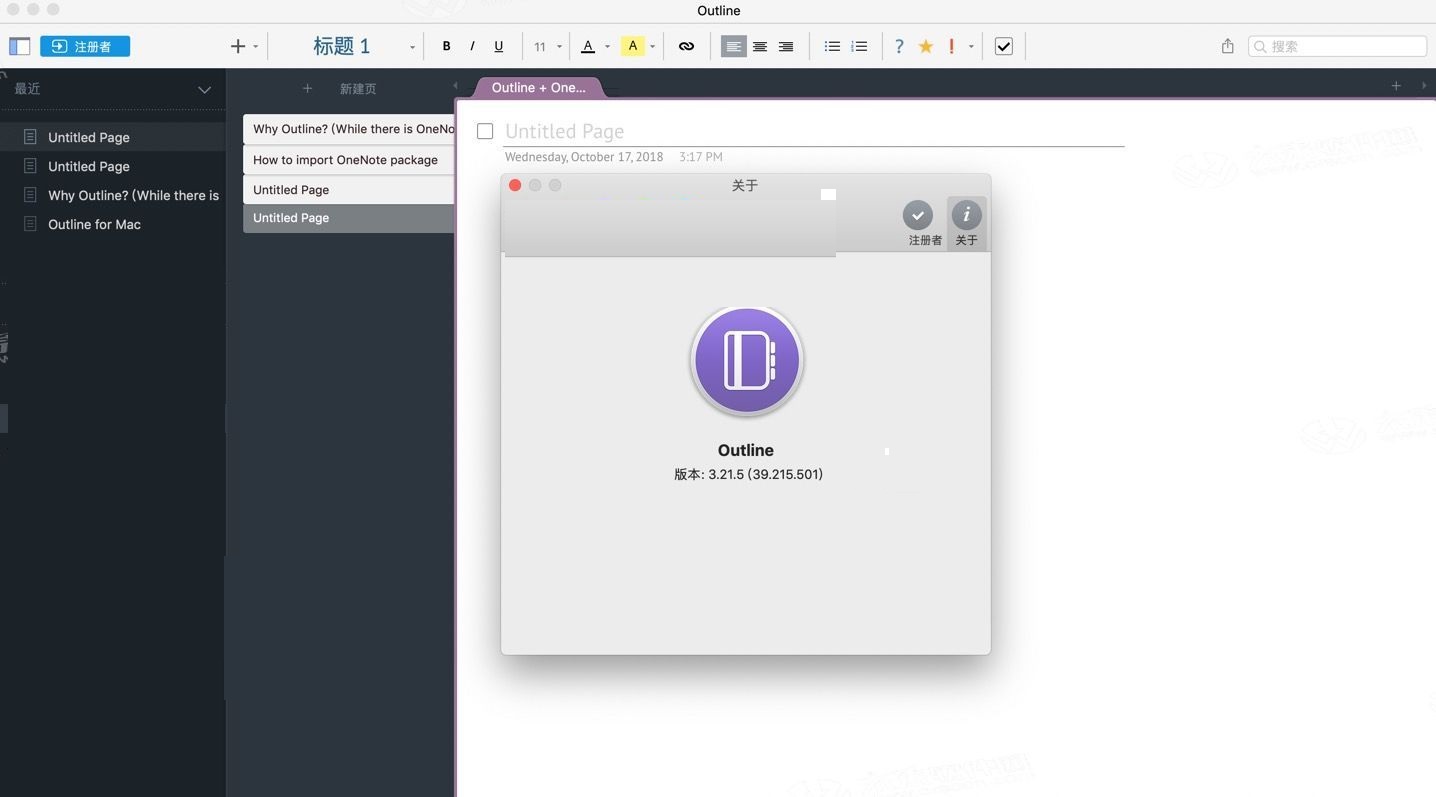Open the highlight color dropdown arrow
This screenshot has width=1436, height=797.
click(x=652, y=47)
